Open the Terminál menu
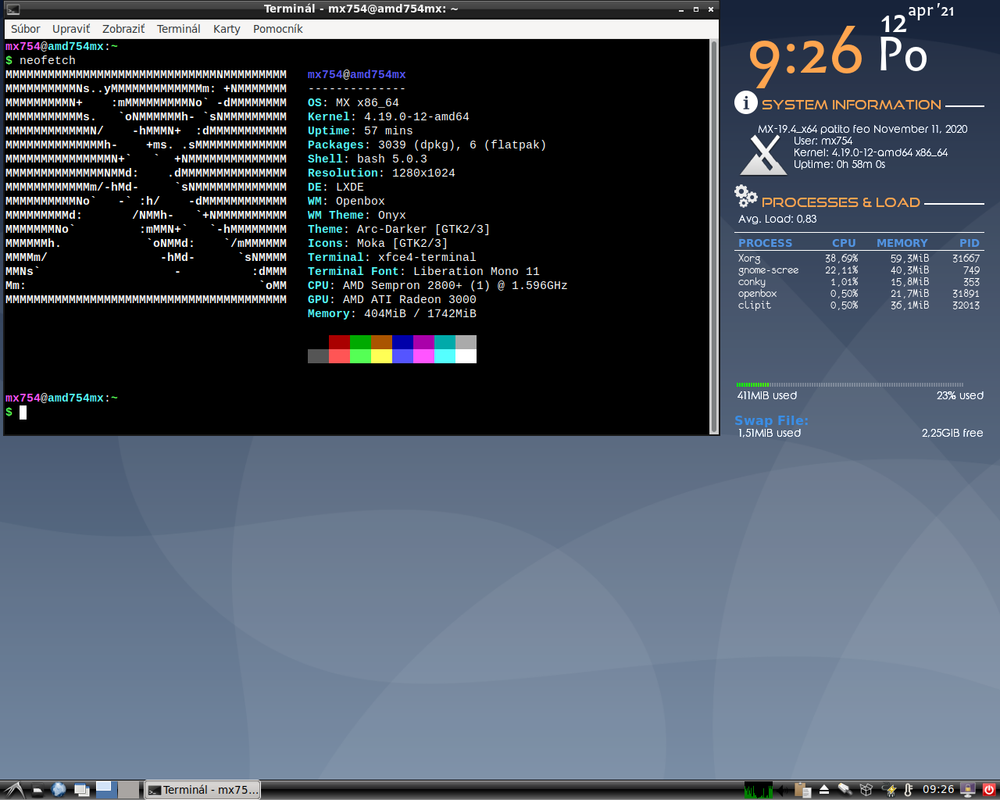The height and width of the screenshot is (800, 1000). 179,29
